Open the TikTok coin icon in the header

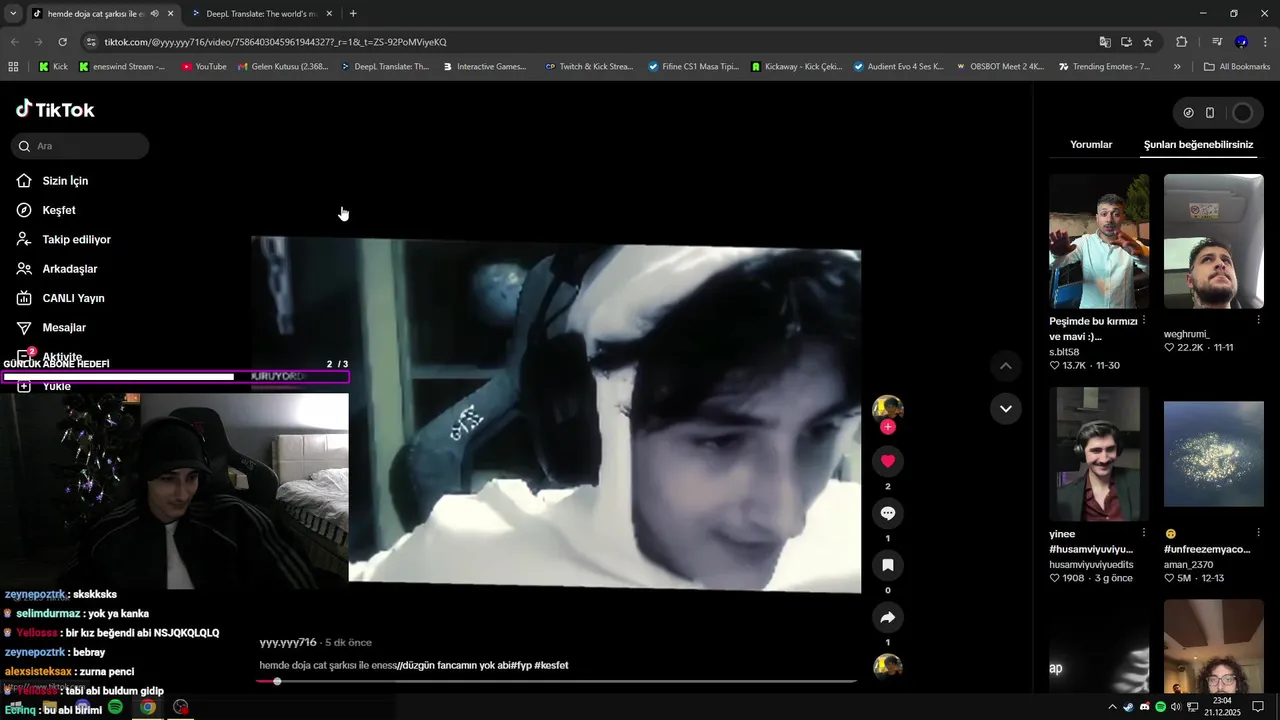1188,113
